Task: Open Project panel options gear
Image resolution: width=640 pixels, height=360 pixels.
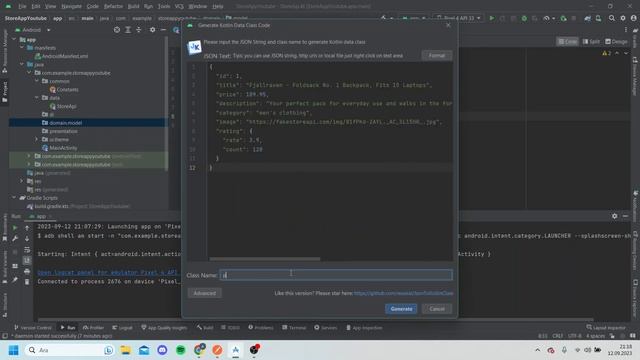Action: [152, 30]
